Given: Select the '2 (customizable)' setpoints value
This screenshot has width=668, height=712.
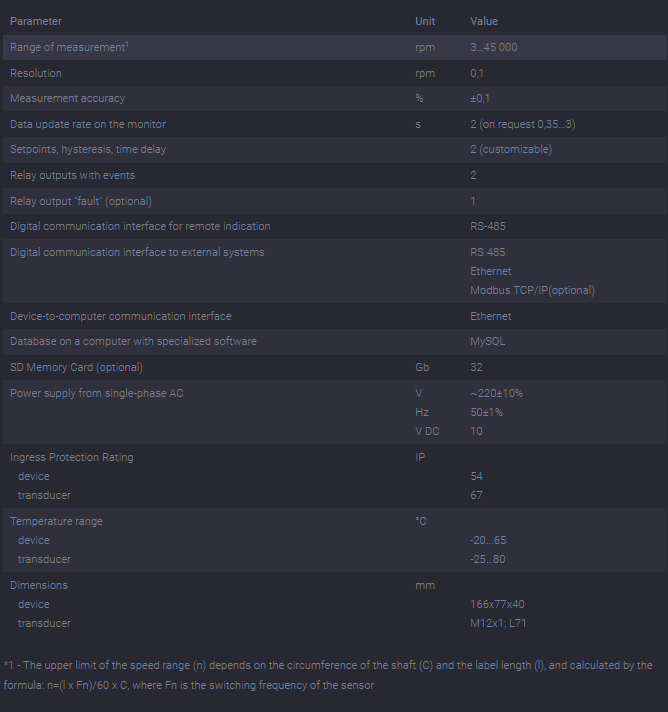Looking at the screenshot, I should pyautogui.click(x=511, y=150).
